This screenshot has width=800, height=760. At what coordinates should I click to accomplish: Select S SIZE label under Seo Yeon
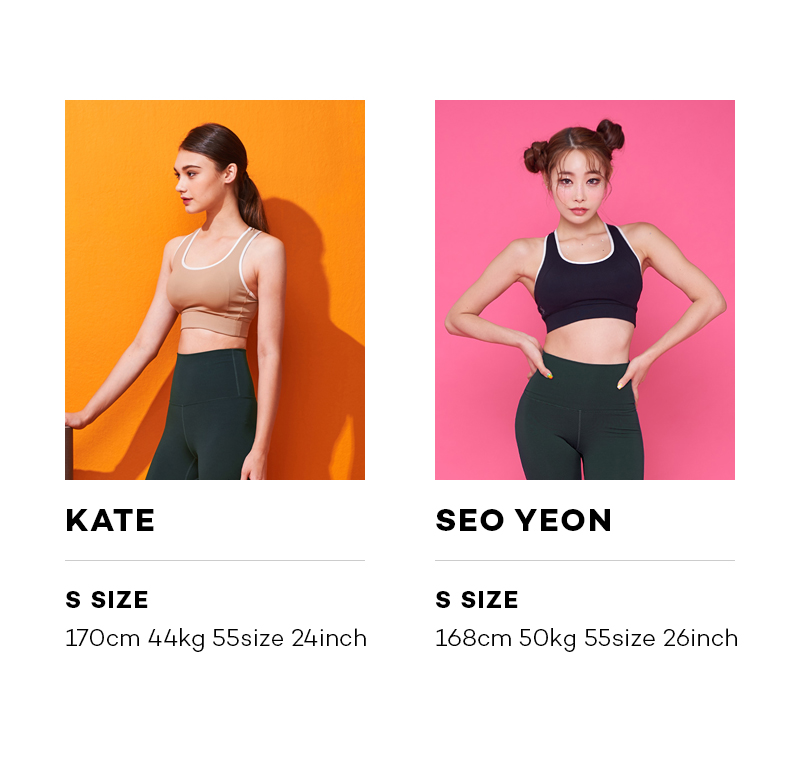[x=477, y=599]
